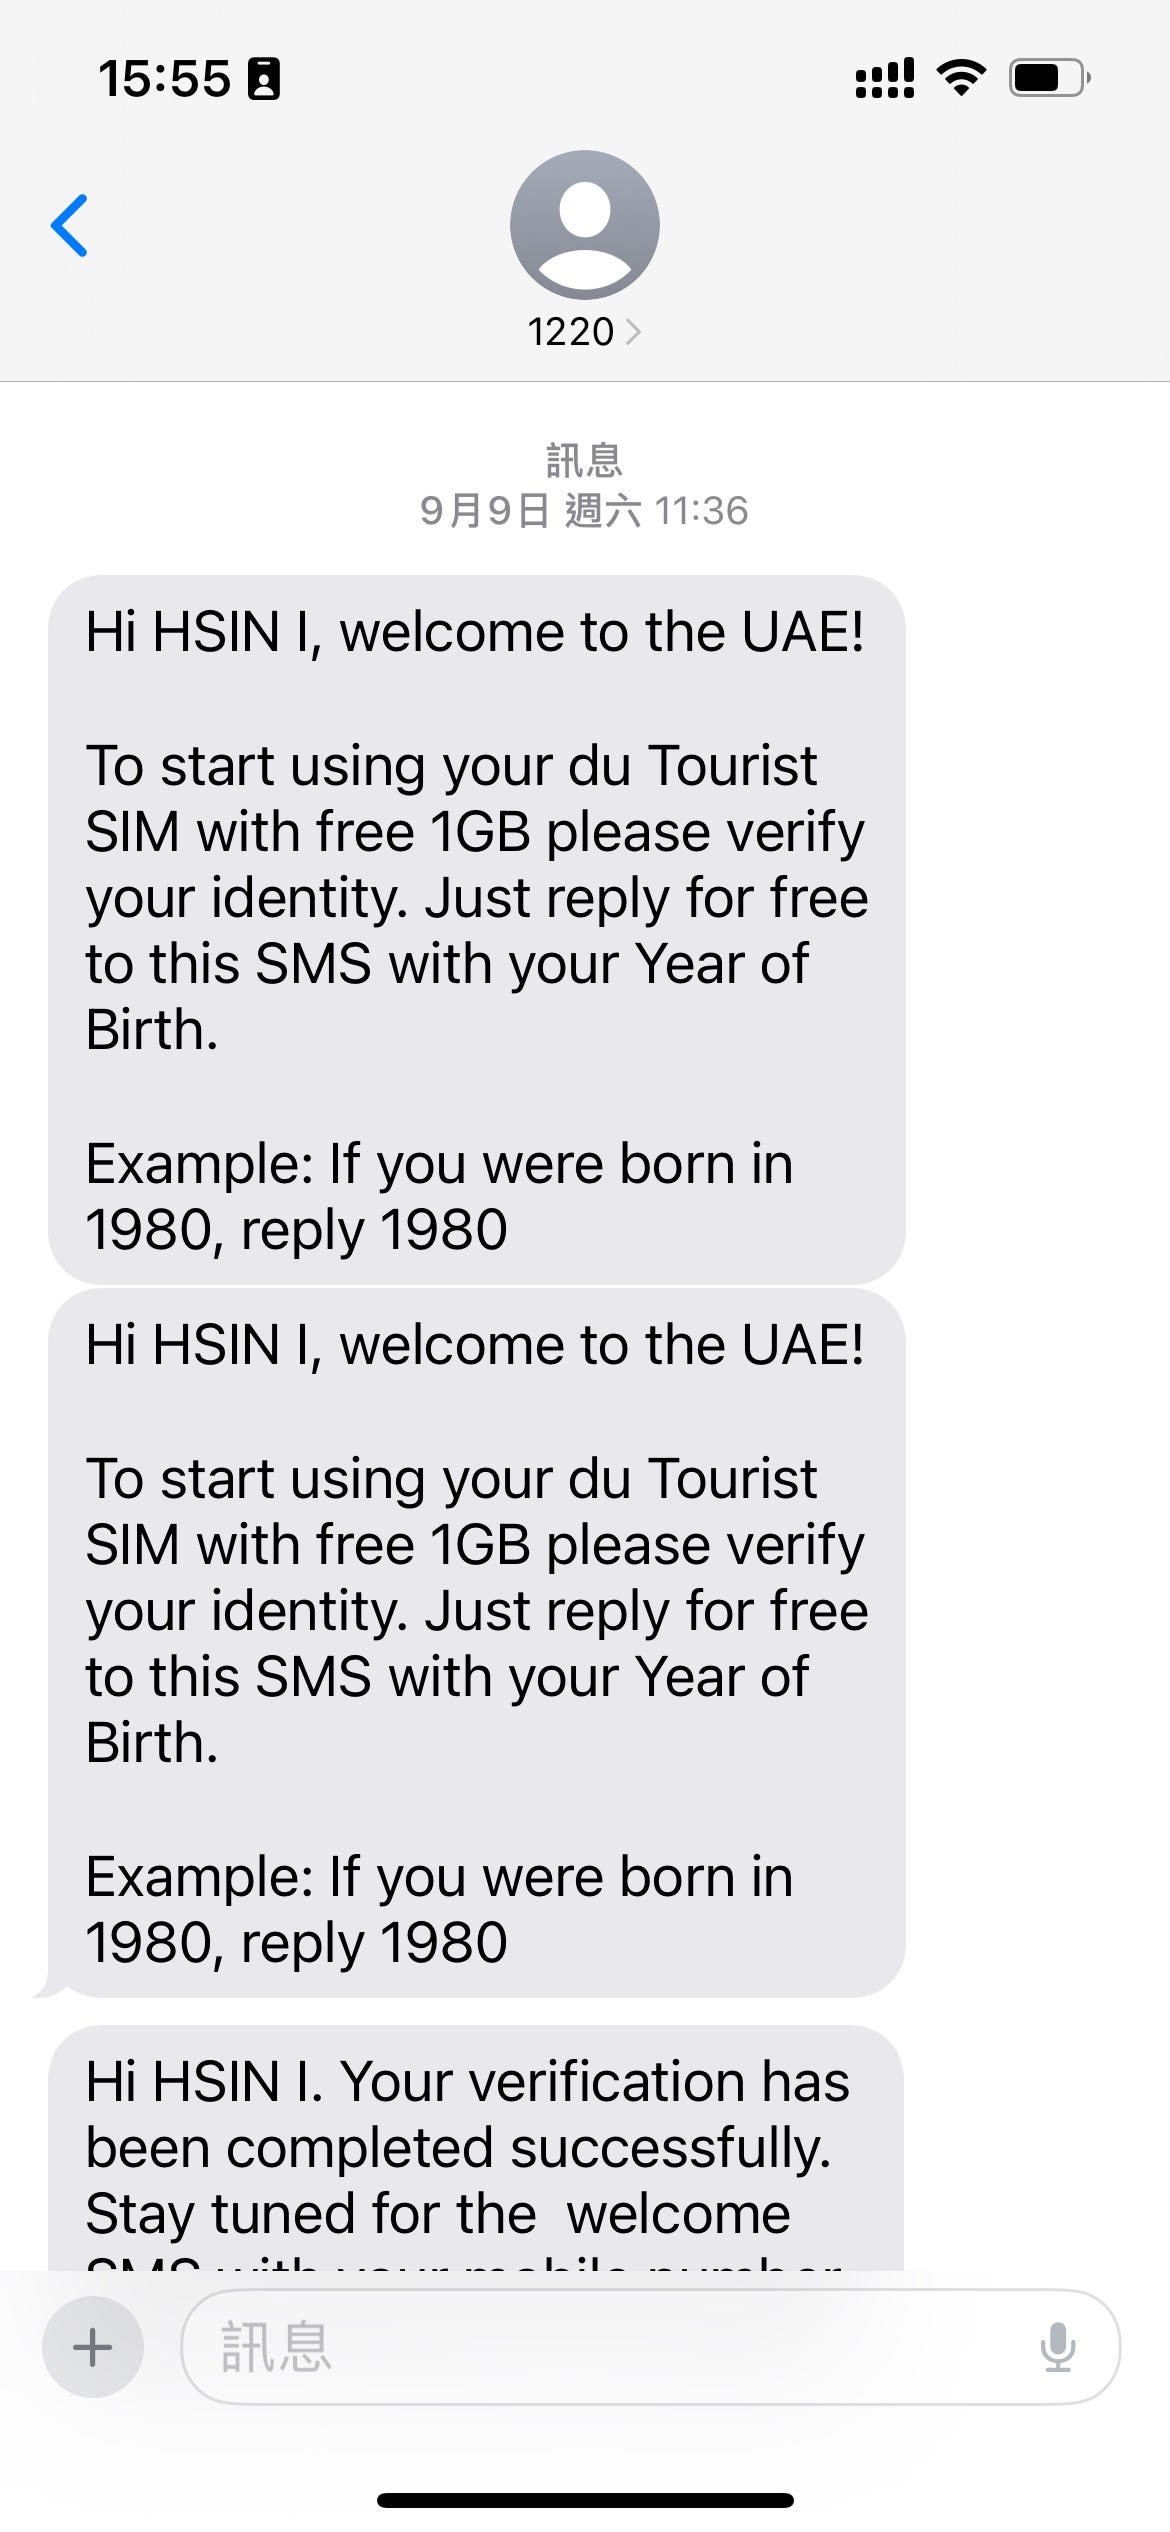Open the contact avatar picture
The image size is (1170, 2532).
pos(584,224)
